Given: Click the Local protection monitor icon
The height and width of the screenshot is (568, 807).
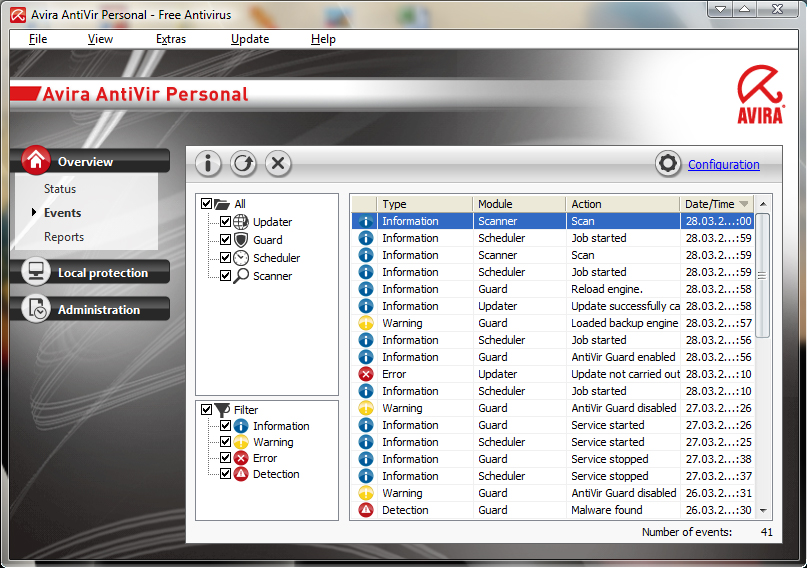Looking at the screenshot, I should pos(36,272).
